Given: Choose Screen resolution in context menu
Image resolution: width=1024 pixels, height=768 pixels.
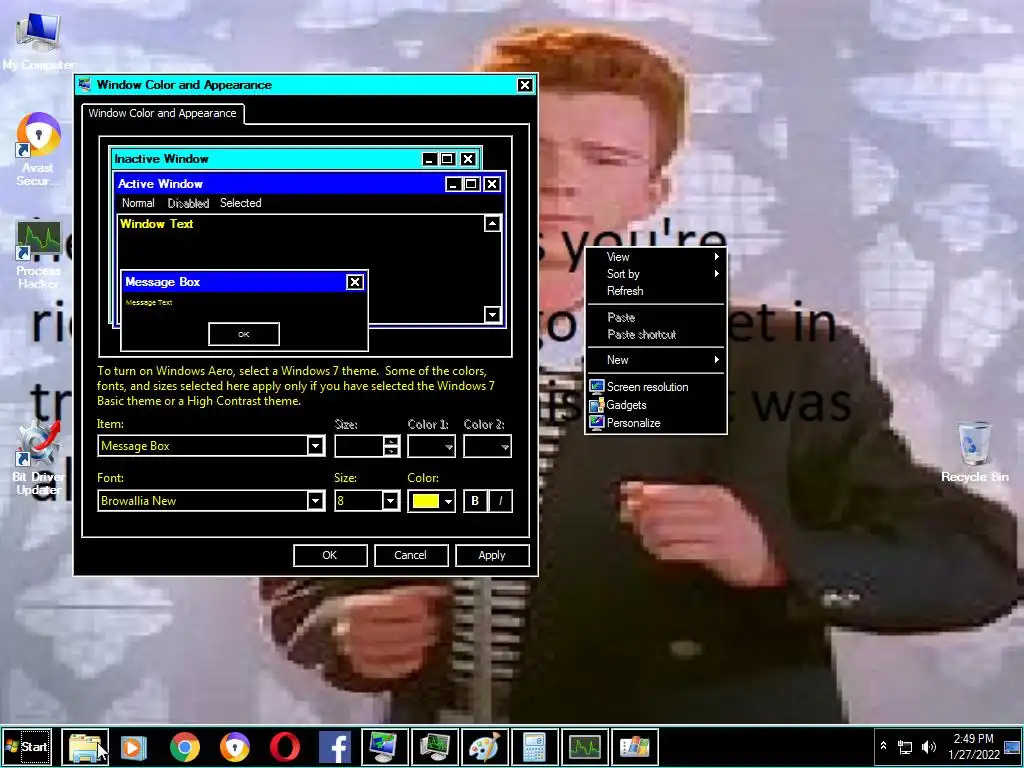Looking at the screenshot, I should pos(656,387).
